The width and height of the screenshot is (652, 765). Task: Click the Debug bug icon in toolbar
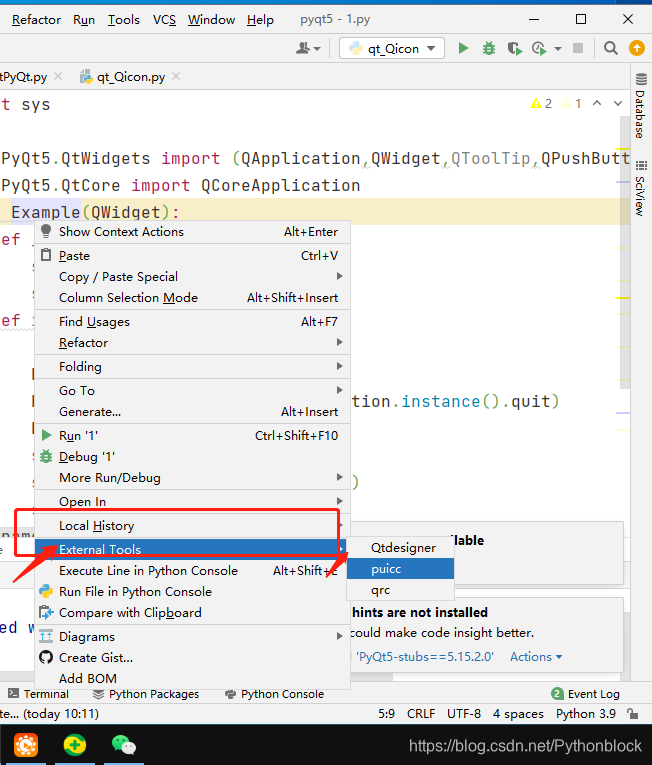(489, 48)
